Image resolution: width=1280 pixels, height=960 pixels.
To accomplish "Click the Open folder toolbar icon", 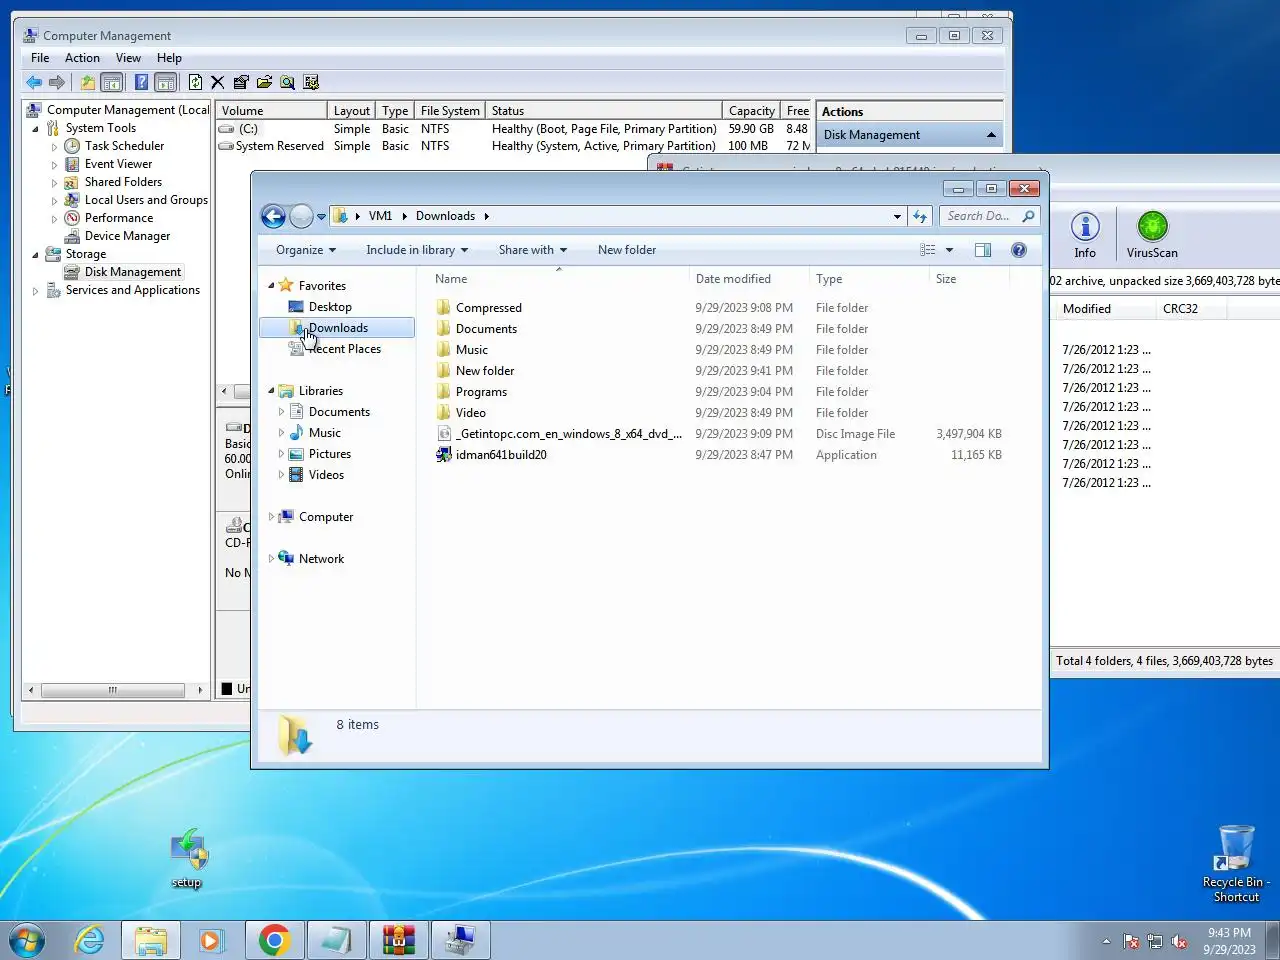I will 264,82.
